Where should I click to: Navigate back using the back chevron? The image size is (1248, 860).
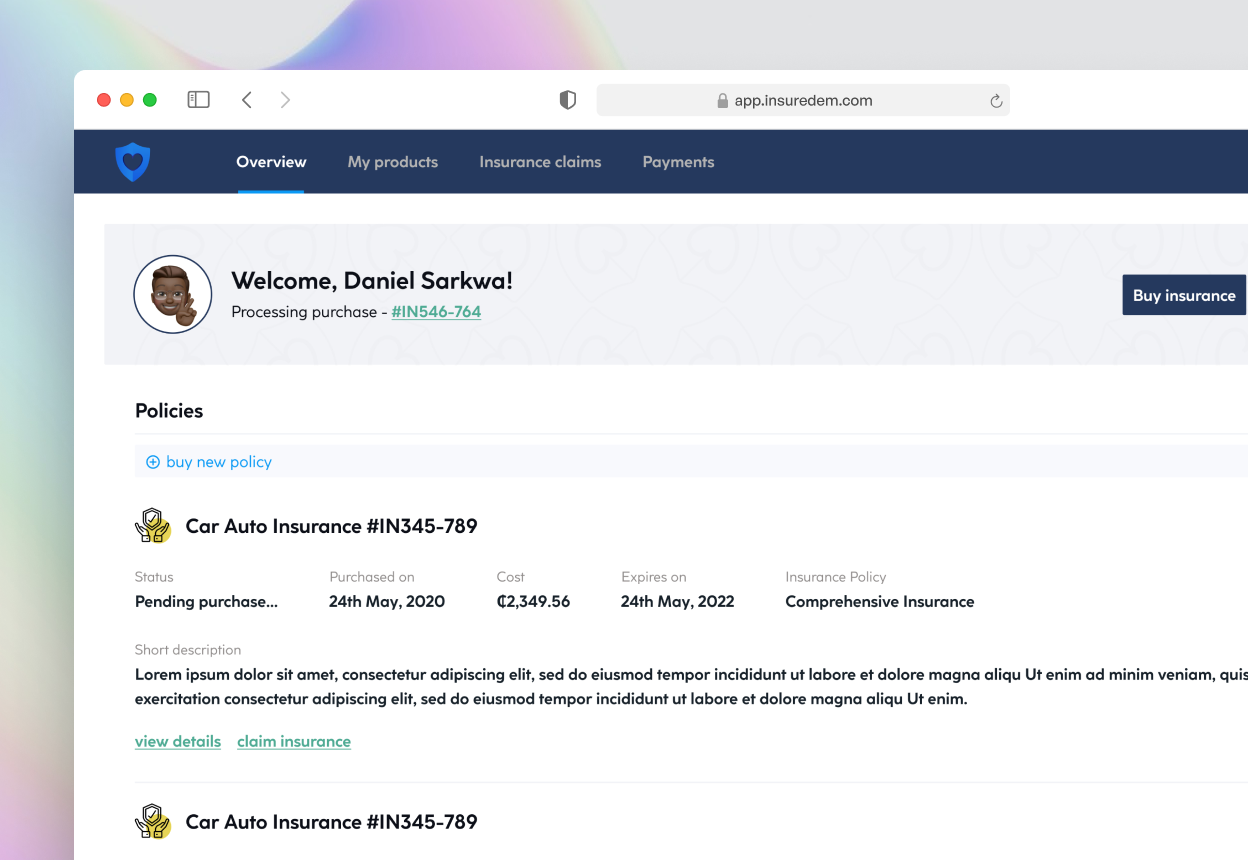[x=247, y=99]
